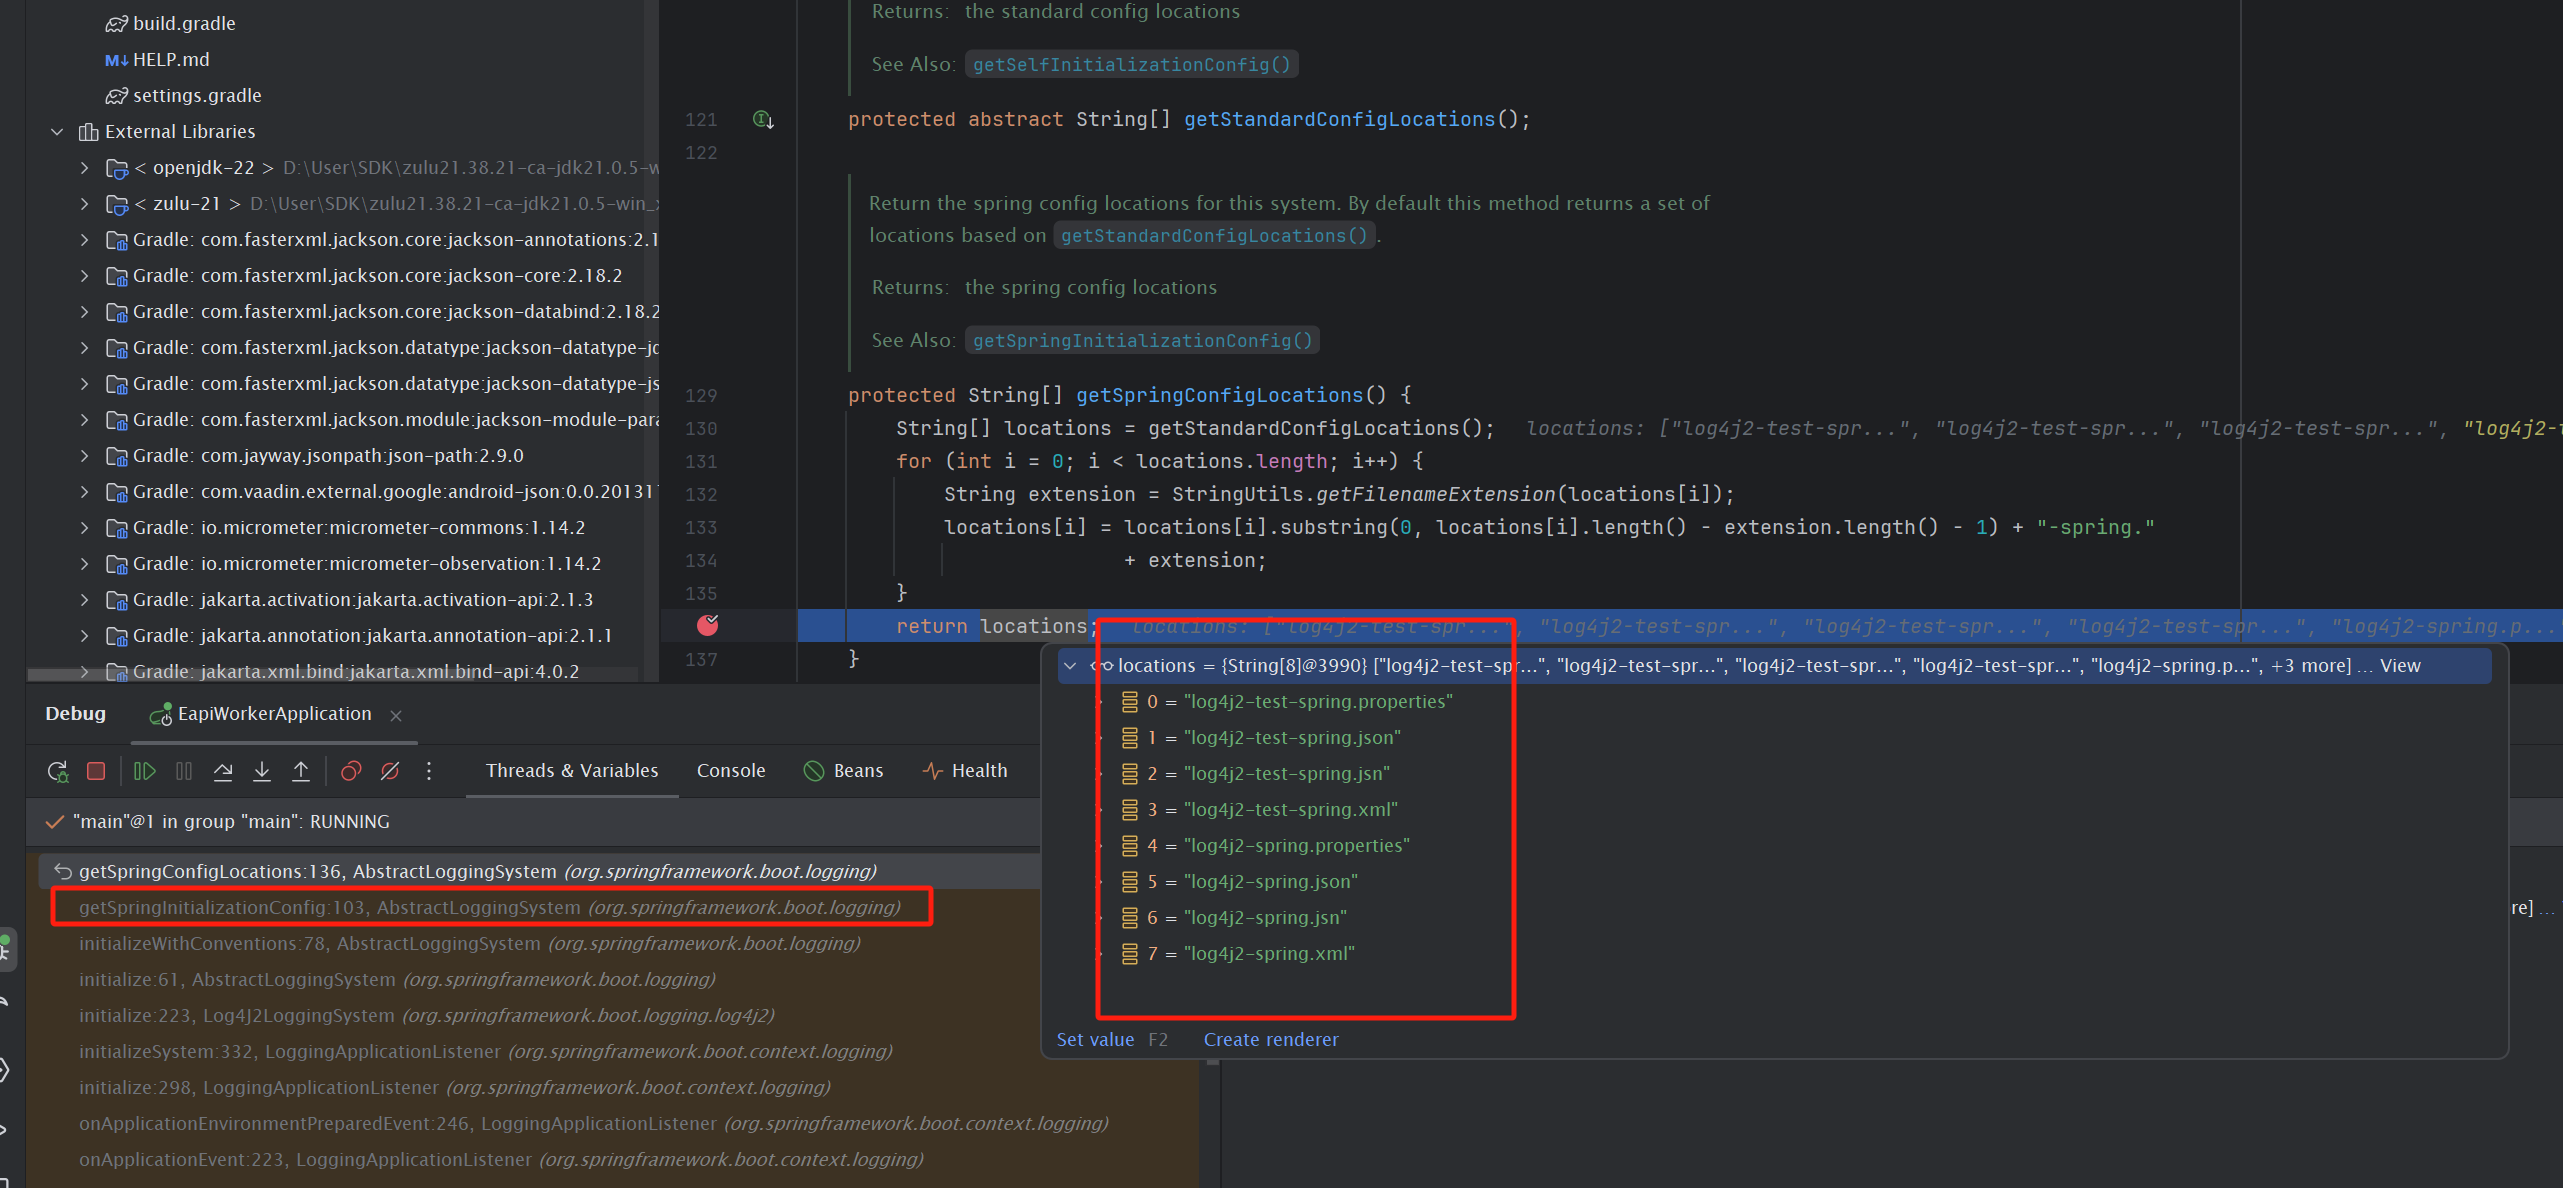Toggle Mute Breakpoints
The width and height of the screenshot is (2563, 1188).
[x=390, y=771]
